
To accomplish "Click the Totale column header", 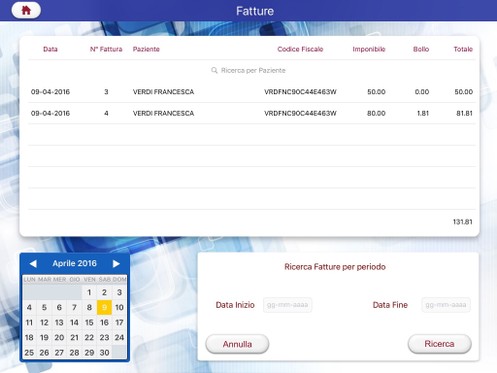I will [463, 49].
